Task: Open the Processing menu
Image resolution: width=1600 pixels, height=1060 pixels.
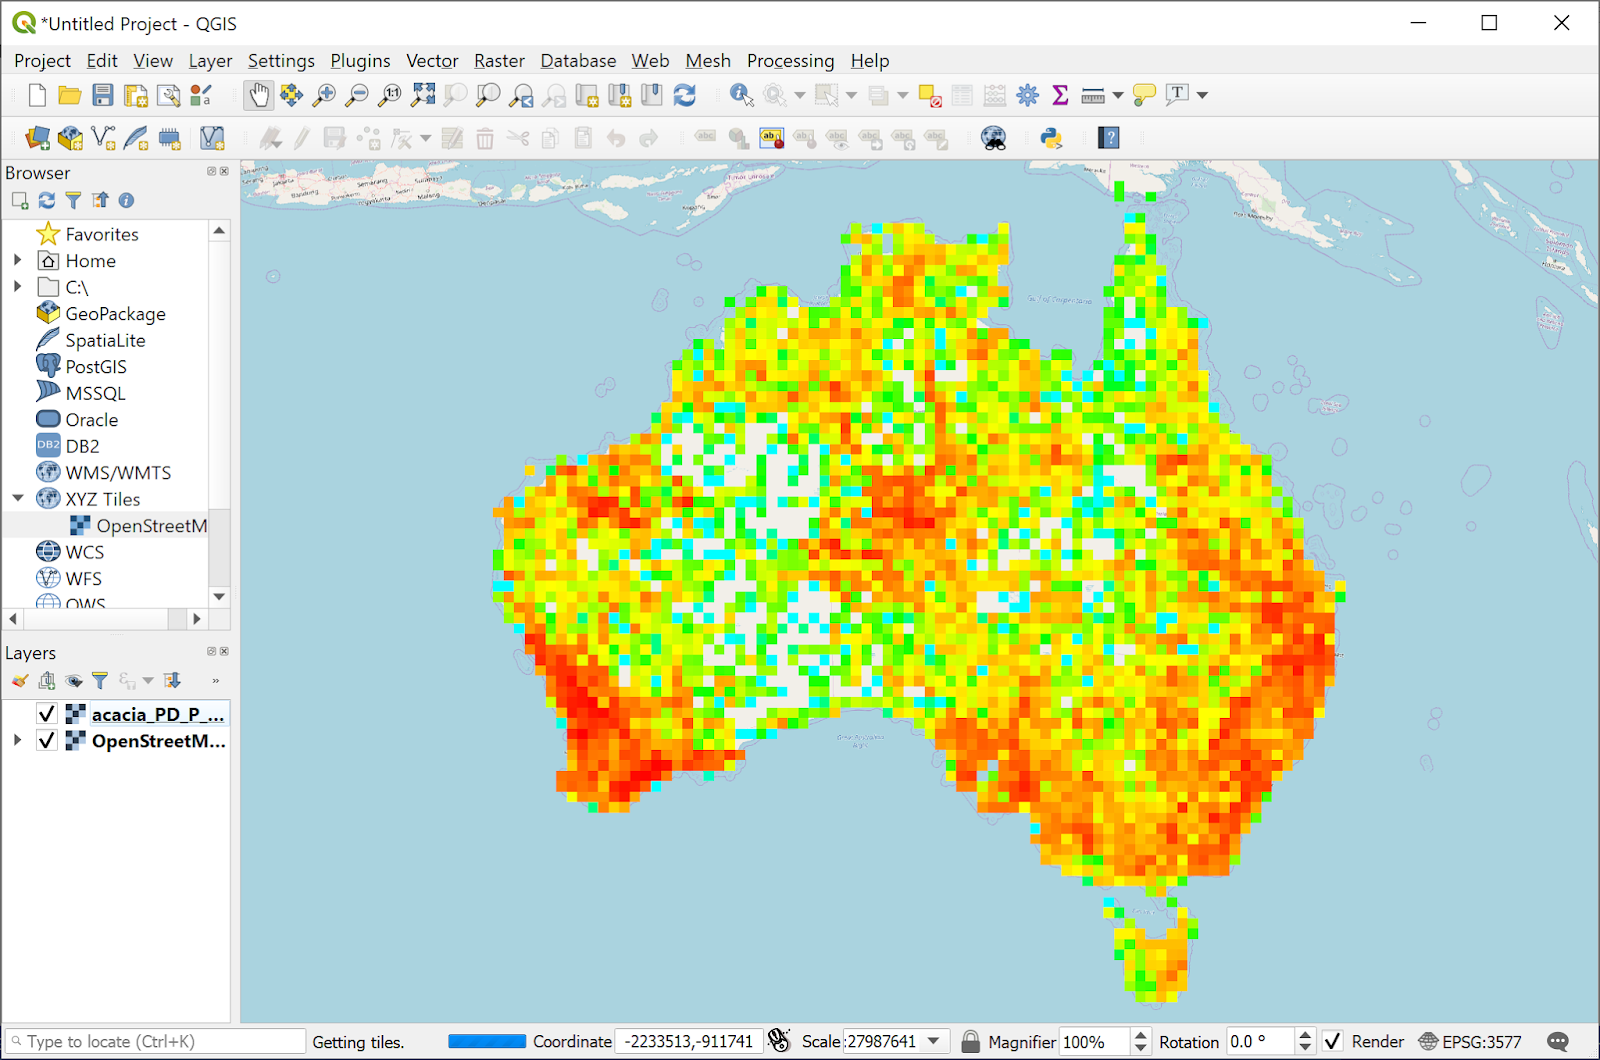Action: click(x=790, y=61)
